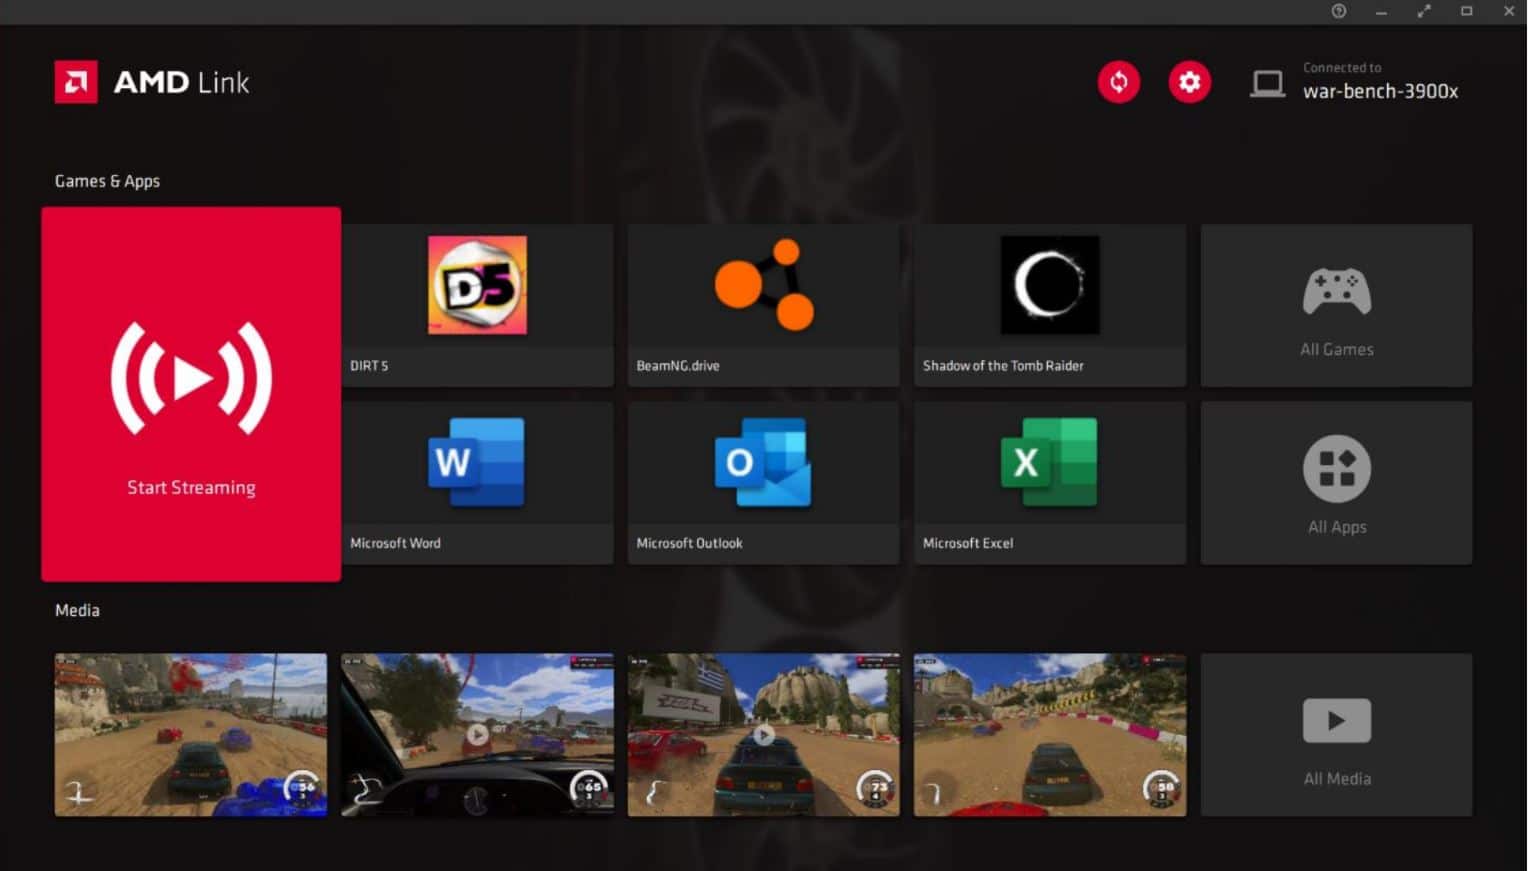Play the cockpit-view media video
The width and height of the screenshot is (1528, 871).
[x=477, y=735]
